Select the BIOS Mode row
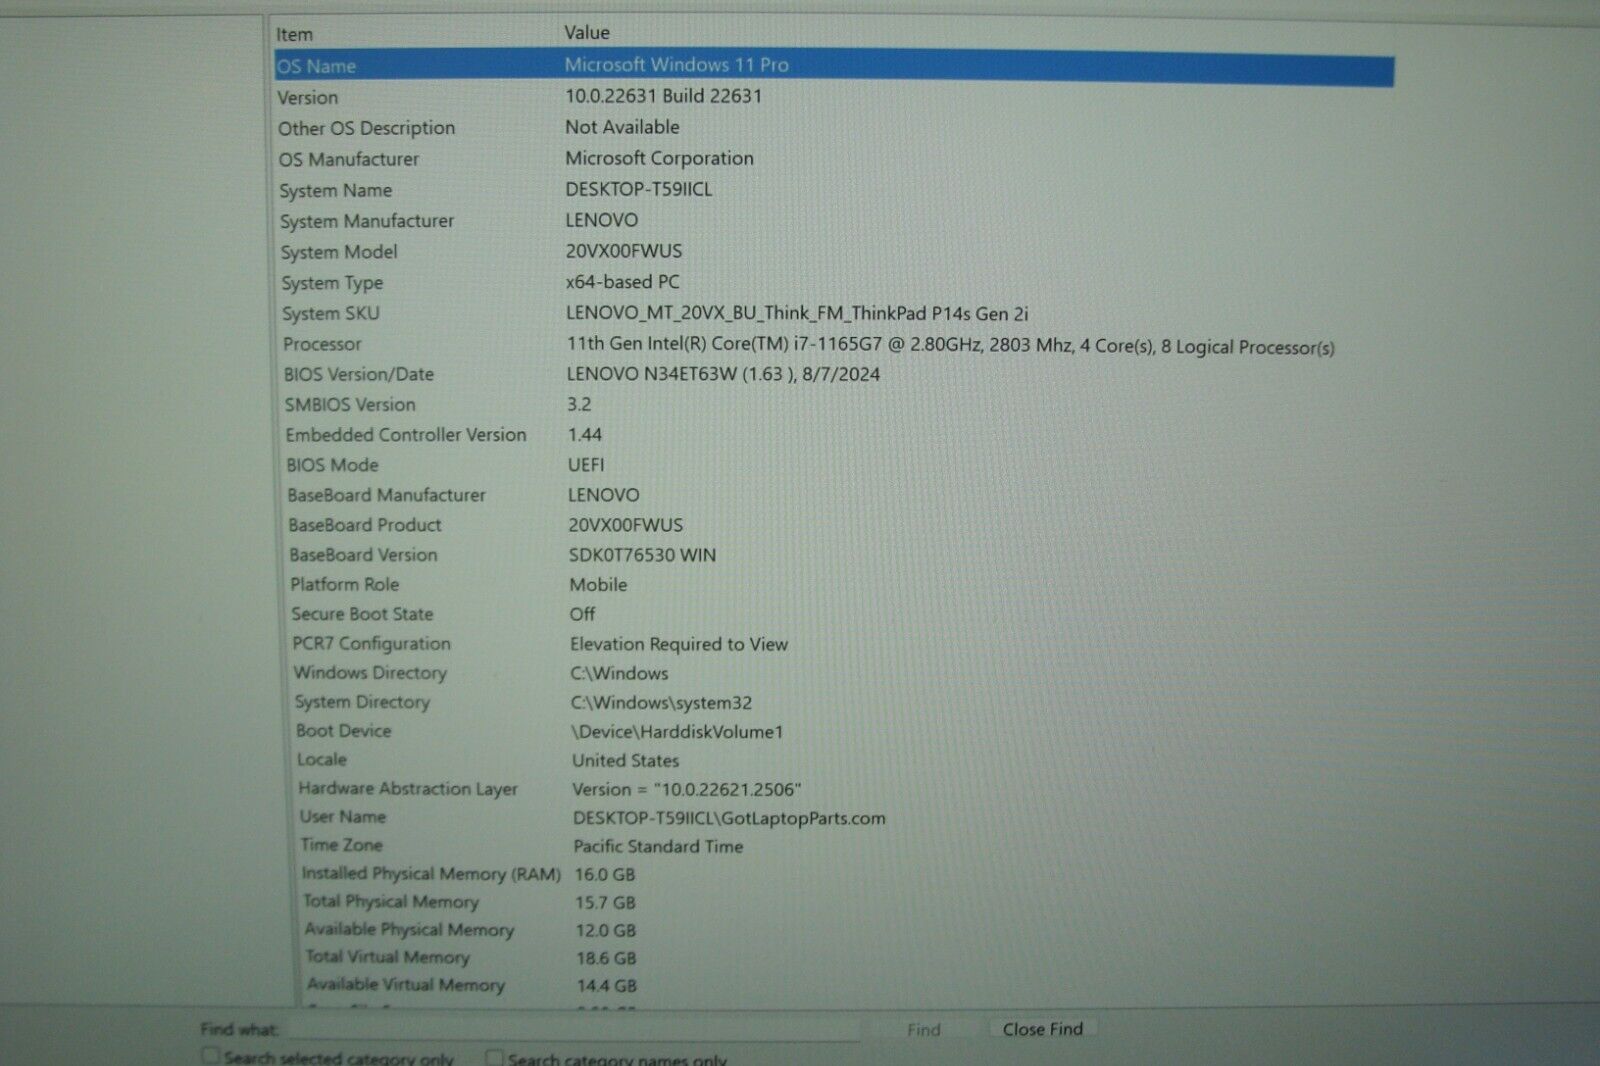Image resolution: width=1600 pixels, height=1066 pixels. 834,465
